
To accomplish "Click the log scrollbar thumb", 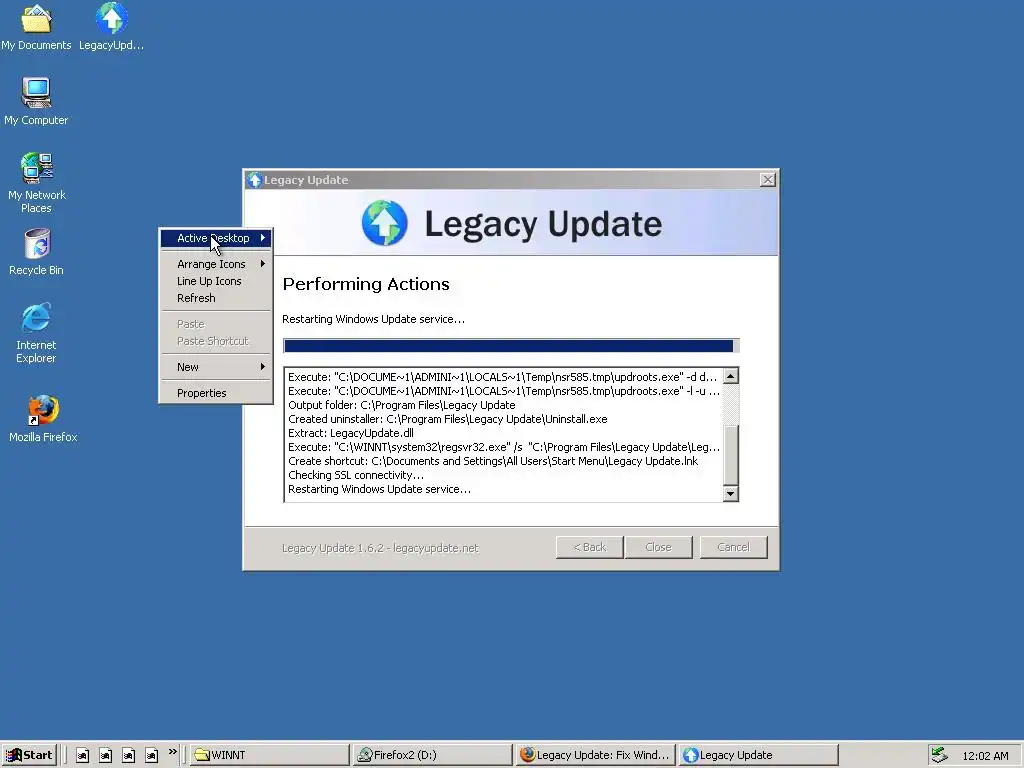I will [731, 455].
